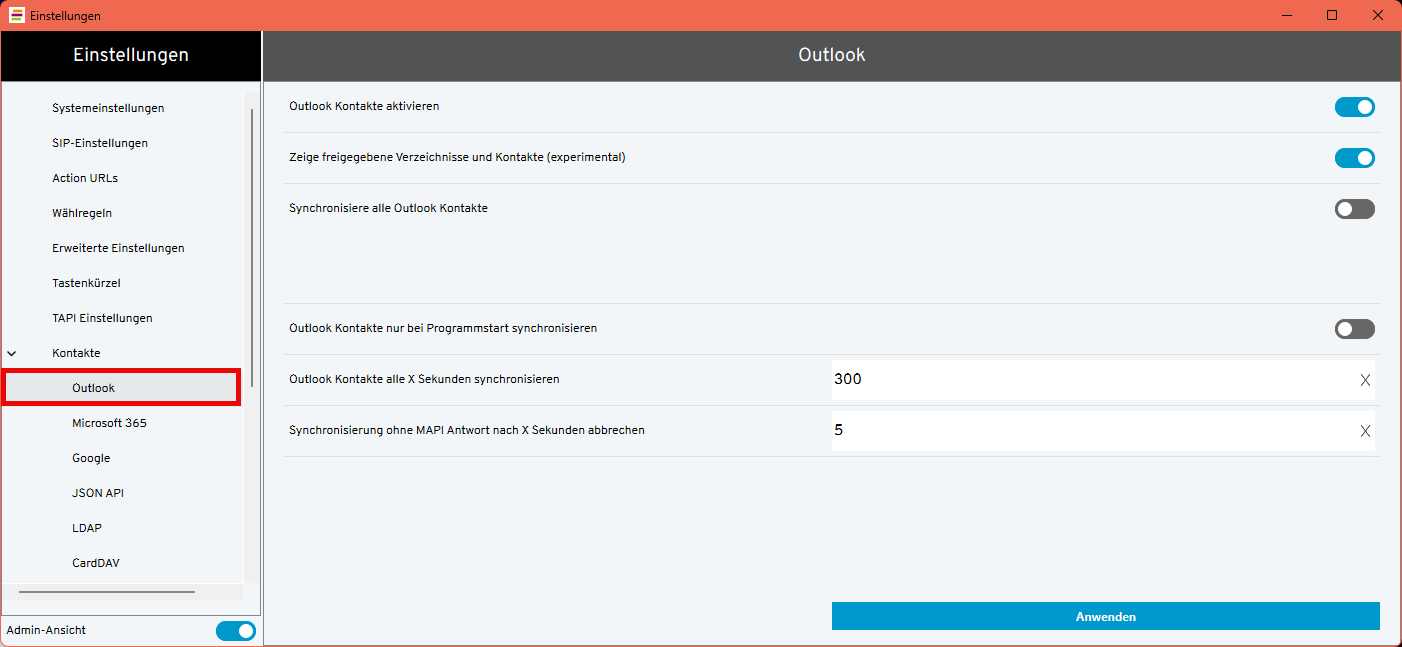Click the app logo in title bar
Viewport: 1402px width, 647px height.
17,15
